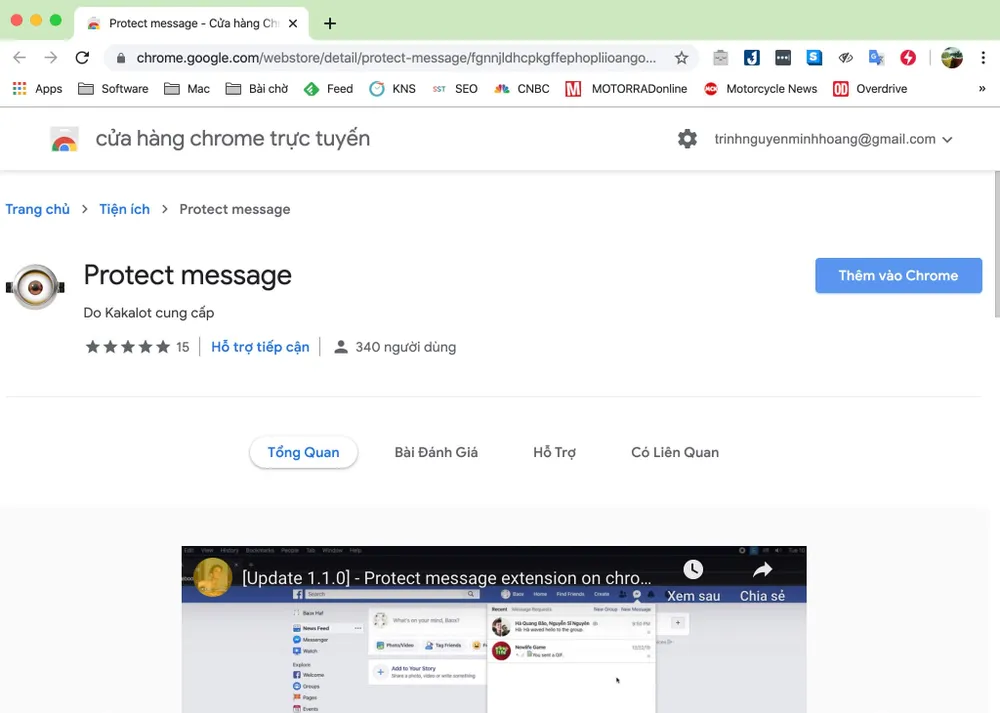Screen dimensions: 1000x713
Task: Click the watch later clock on the video
Action: pyautogui.click(x=692, y=568)
